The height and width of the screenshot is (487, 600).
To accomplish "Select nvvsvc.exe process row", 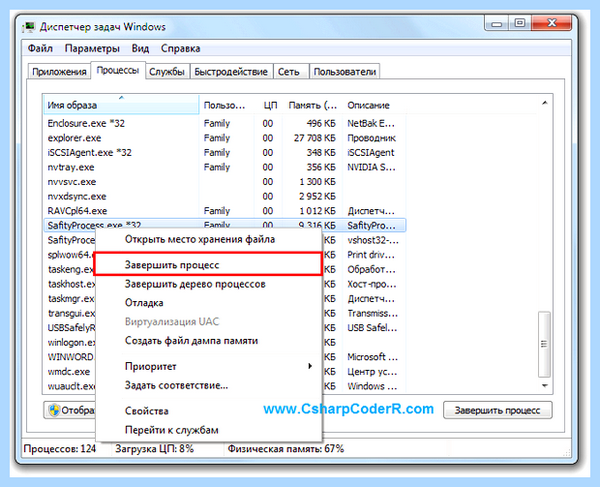I will pyautogui.click(x=224, y=182).
